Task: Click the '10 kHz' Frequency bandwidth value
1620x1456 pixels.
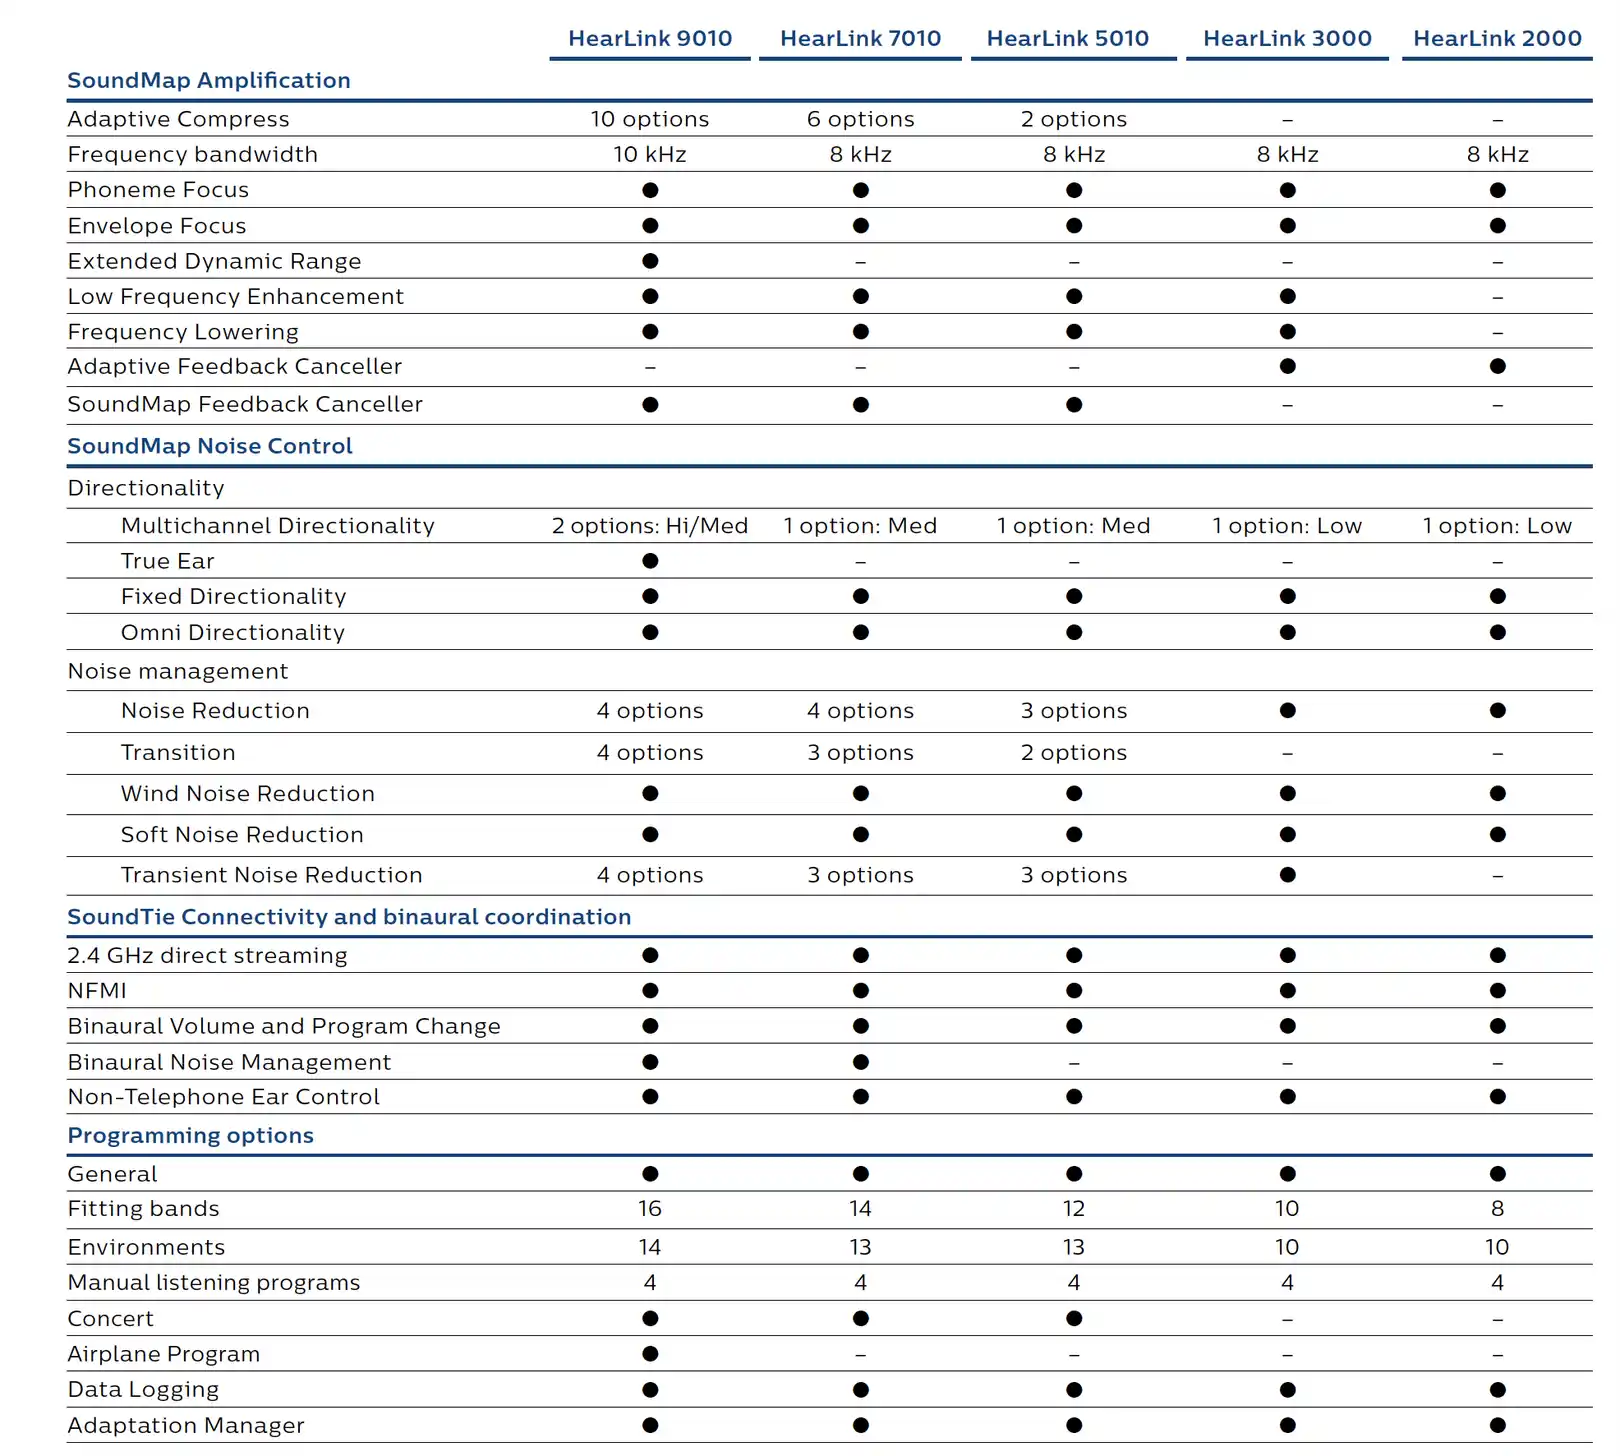Action: click(650, 155)
